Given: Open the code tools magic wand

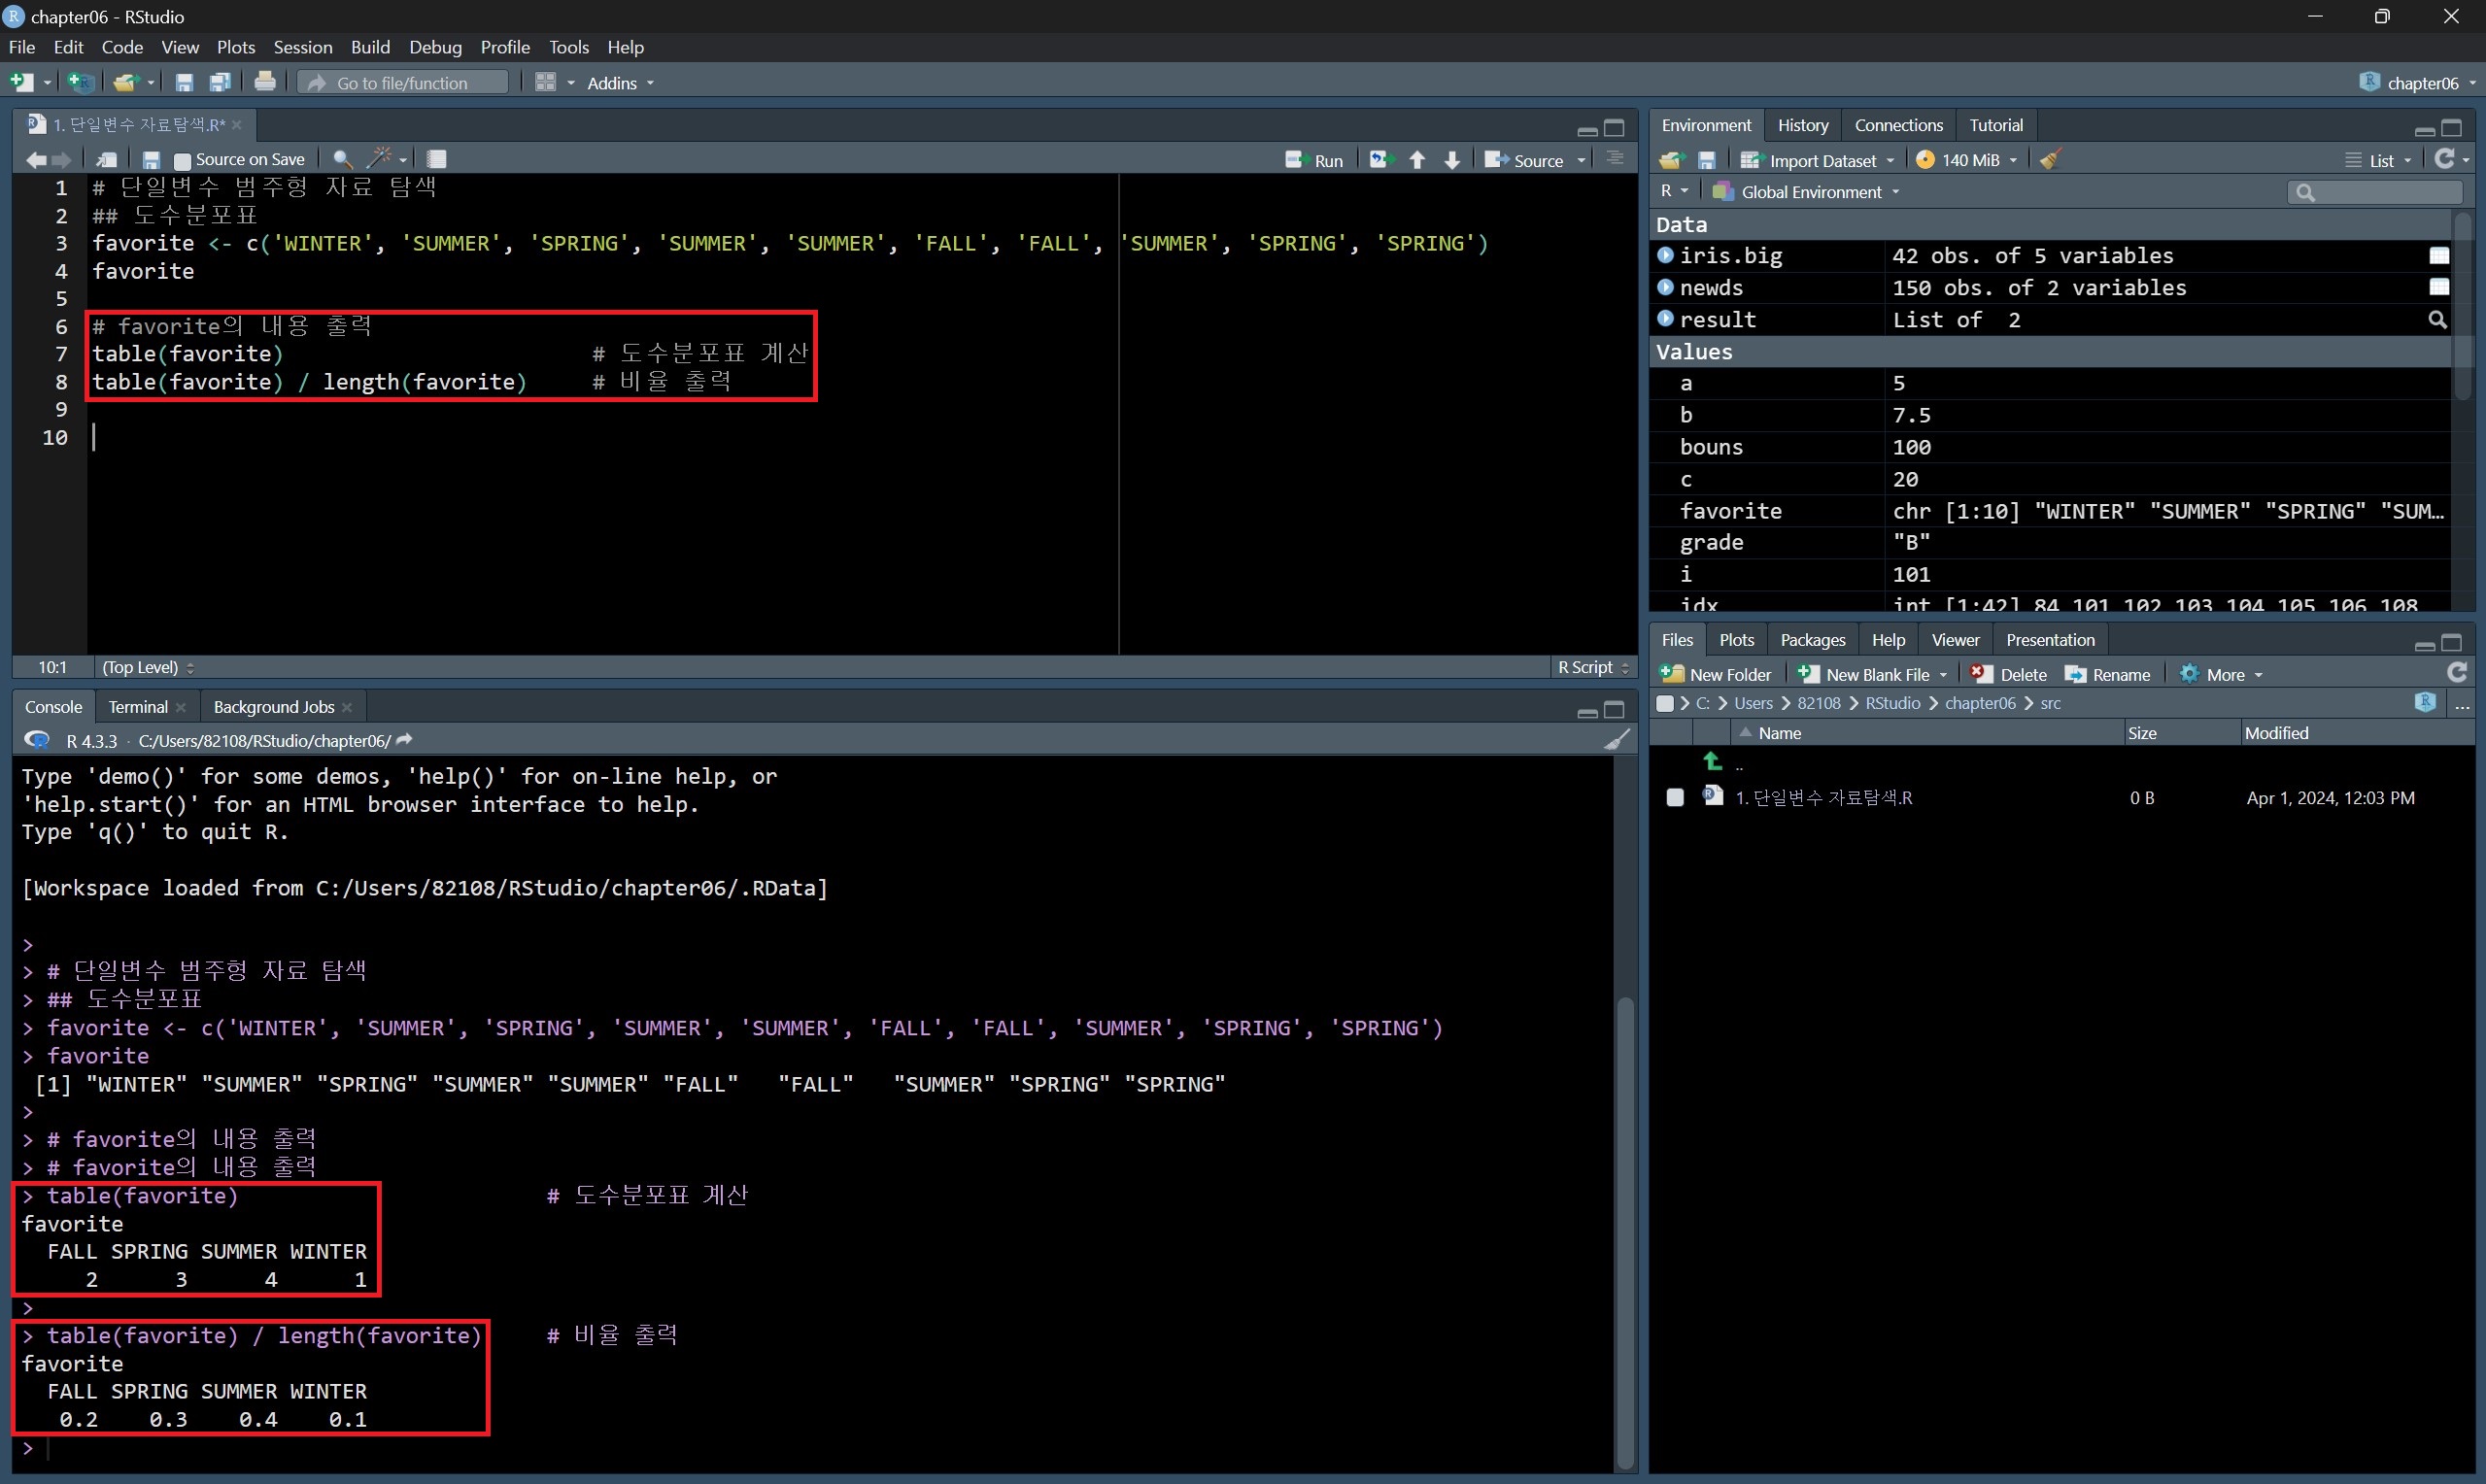Looking at the screenshot, I should tap(380, 159).
